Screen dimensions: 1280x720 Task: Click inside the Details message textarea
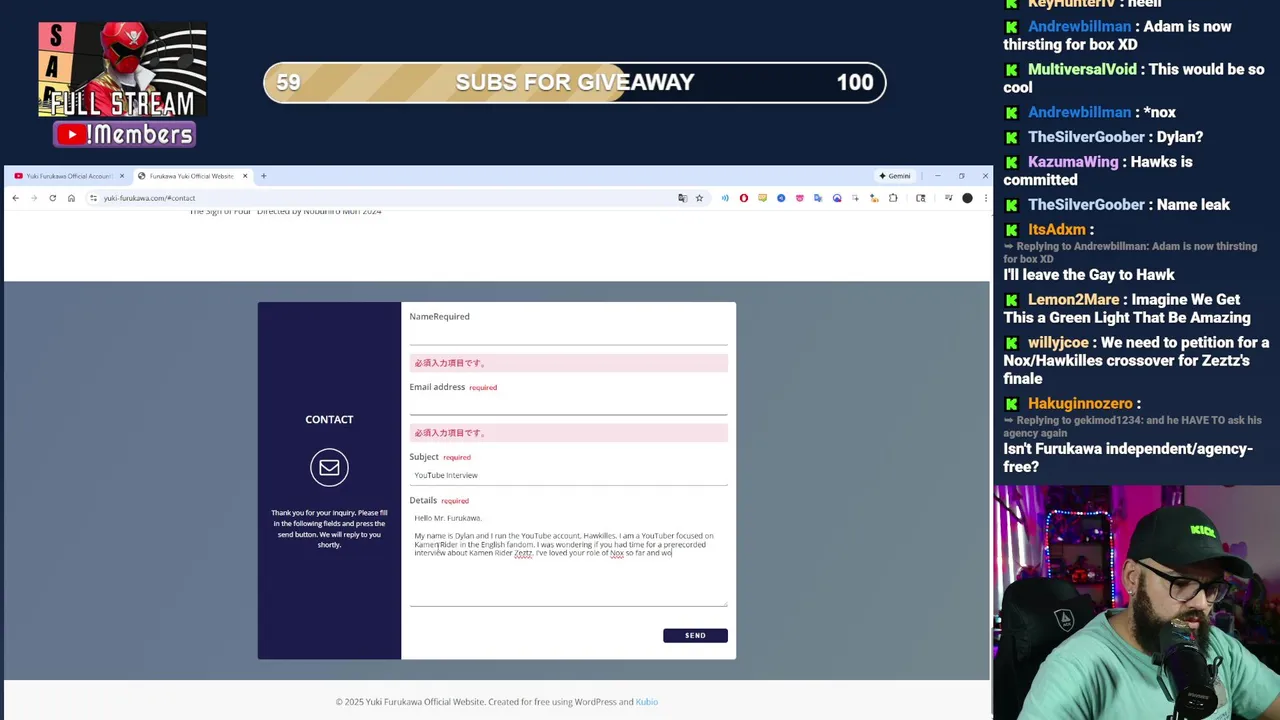pyautogui.click(x=568, y=557)
